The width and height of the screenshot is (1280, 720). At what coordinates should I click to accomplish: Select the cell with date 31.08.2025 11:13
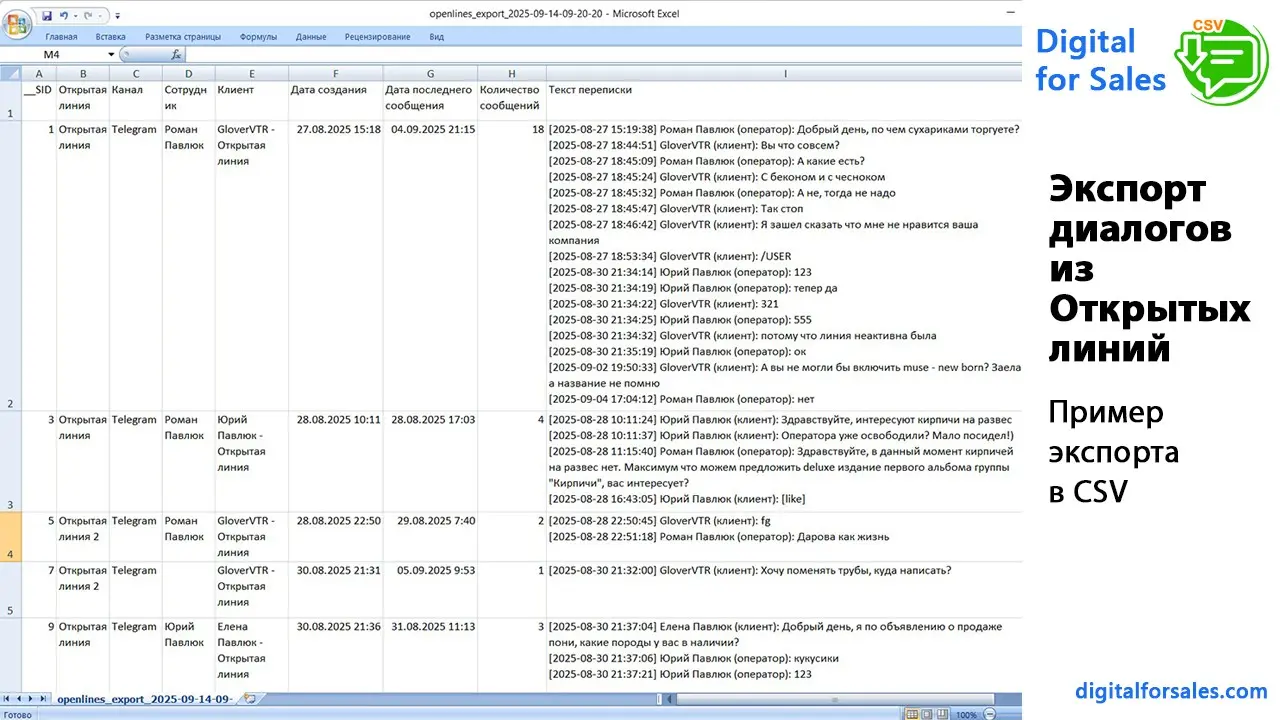pyautogui.click(x=430, y=654)
